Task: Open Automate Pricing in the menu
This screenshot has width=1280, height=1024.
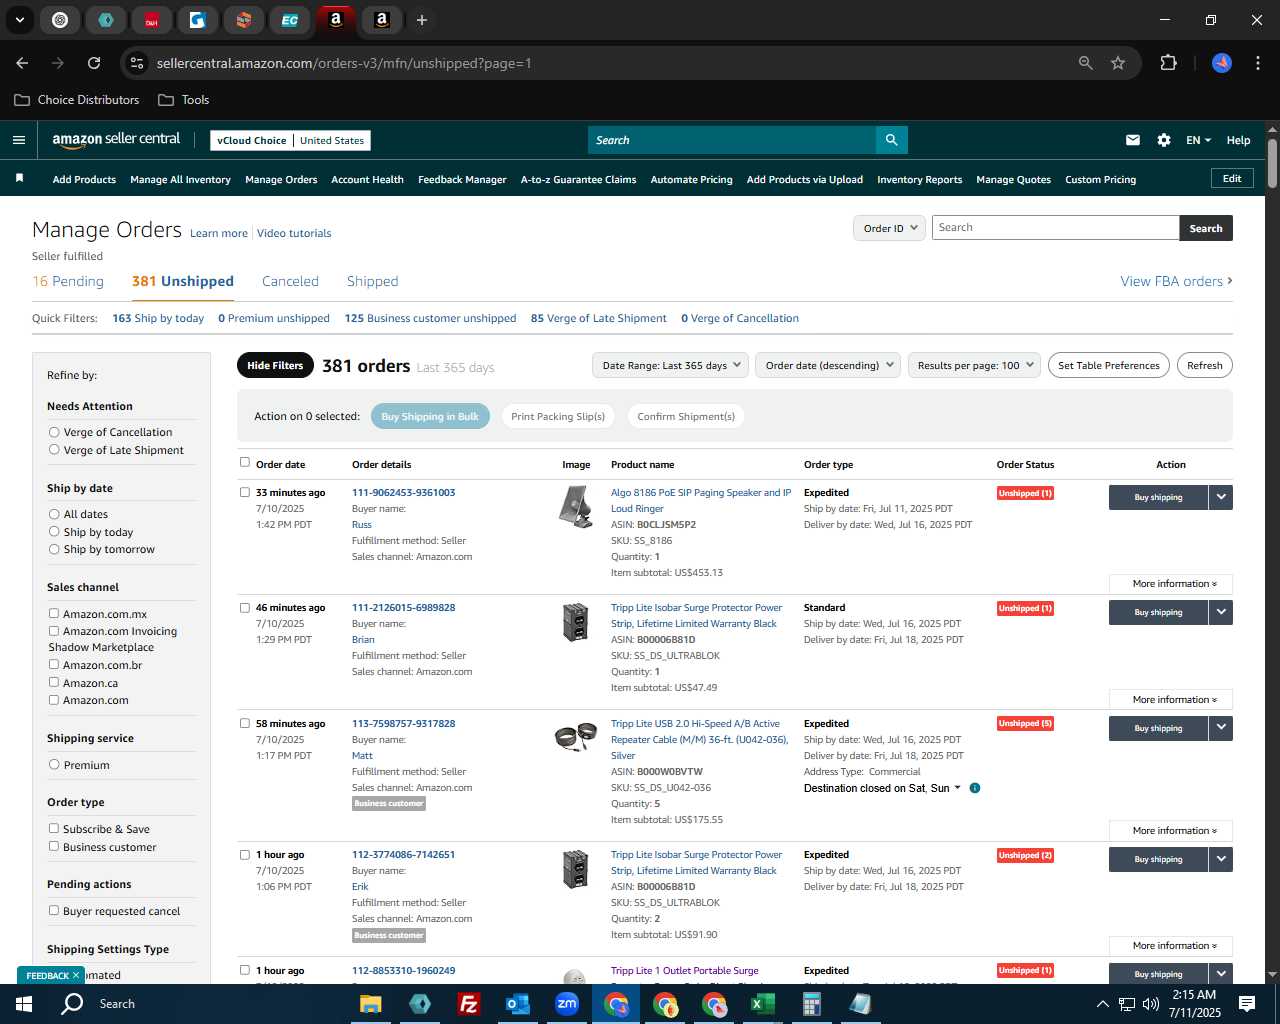Action: coord(691,180)
